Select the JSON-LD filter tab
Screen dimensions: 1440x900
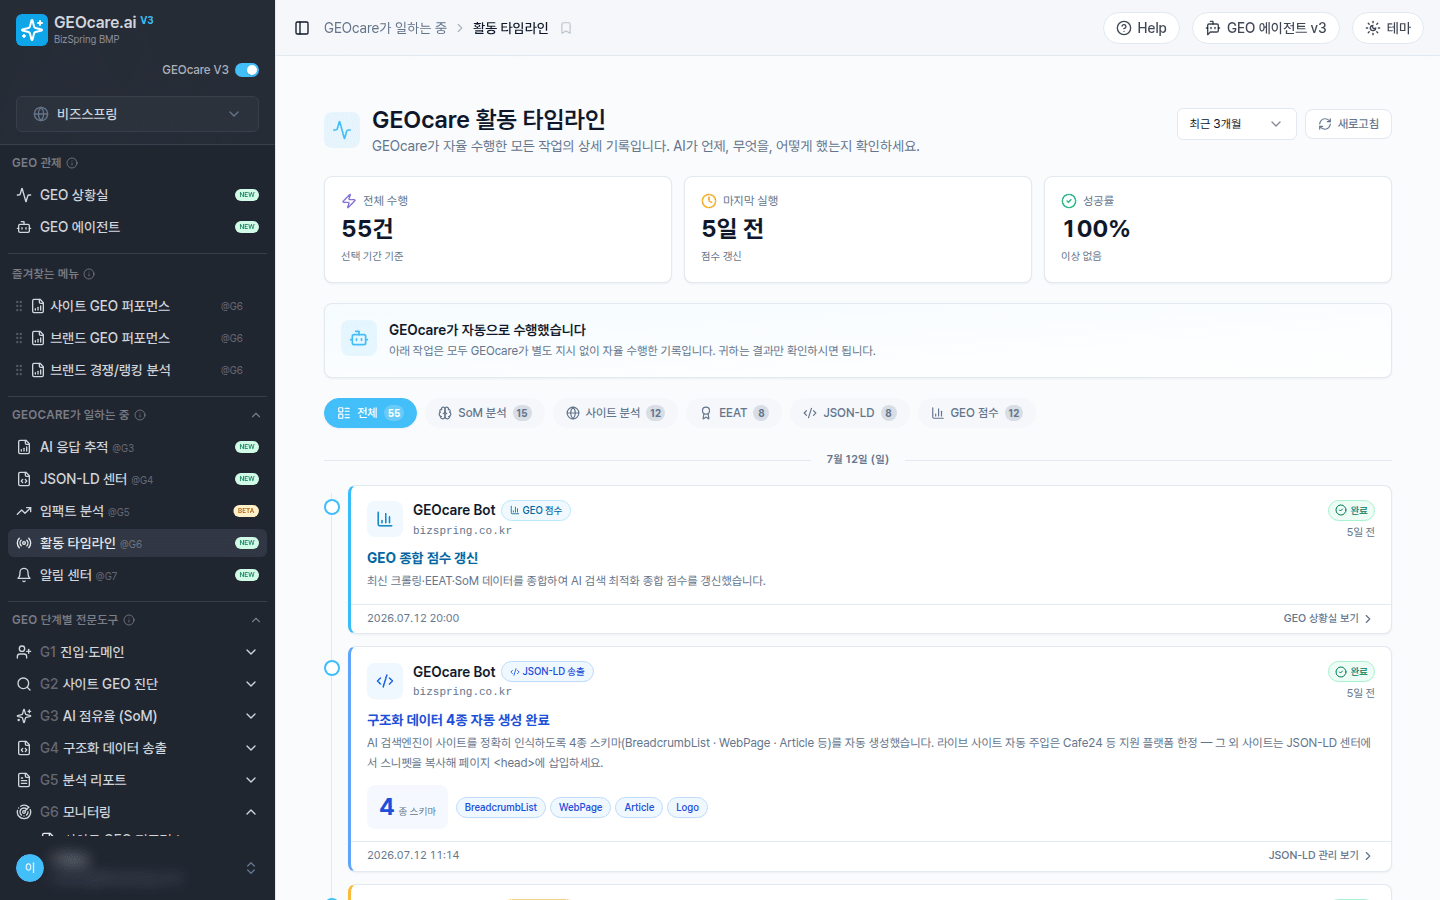850,413
